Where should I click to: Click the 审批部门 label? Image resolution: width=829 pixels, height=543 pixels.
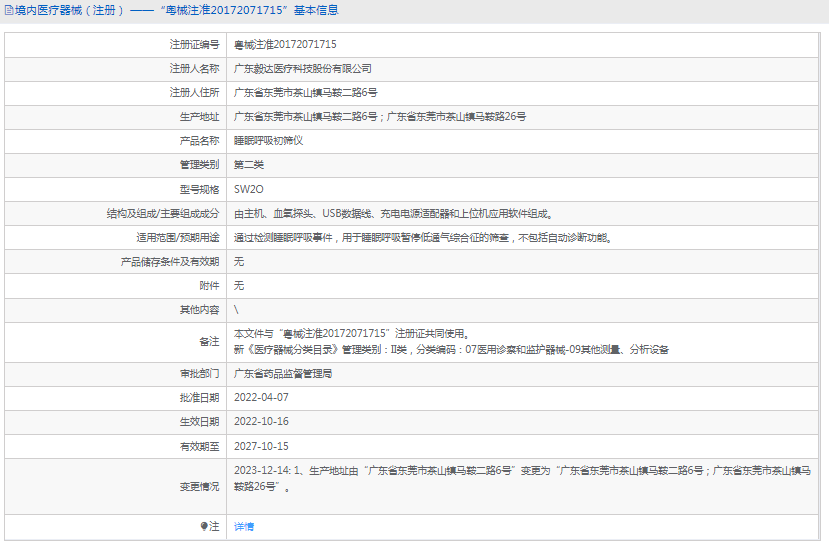point(199,374)
